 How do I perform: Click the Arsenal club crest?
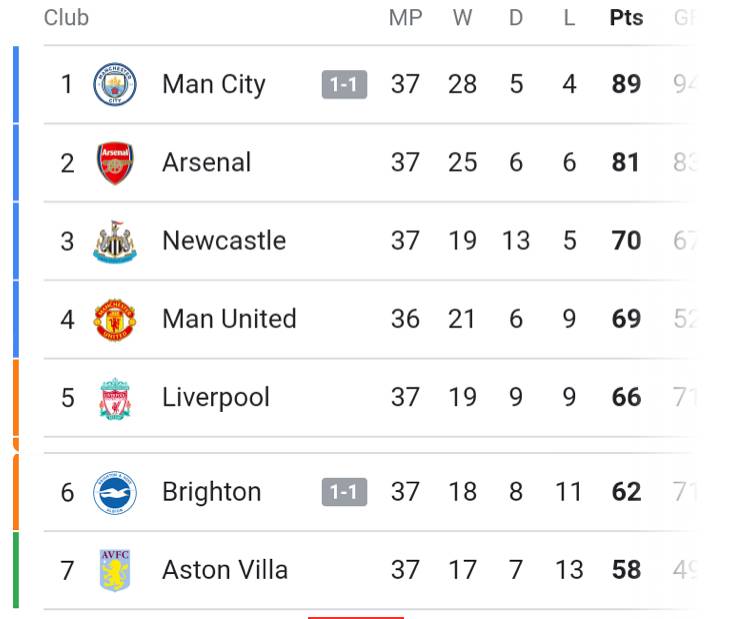pos(114,163)
